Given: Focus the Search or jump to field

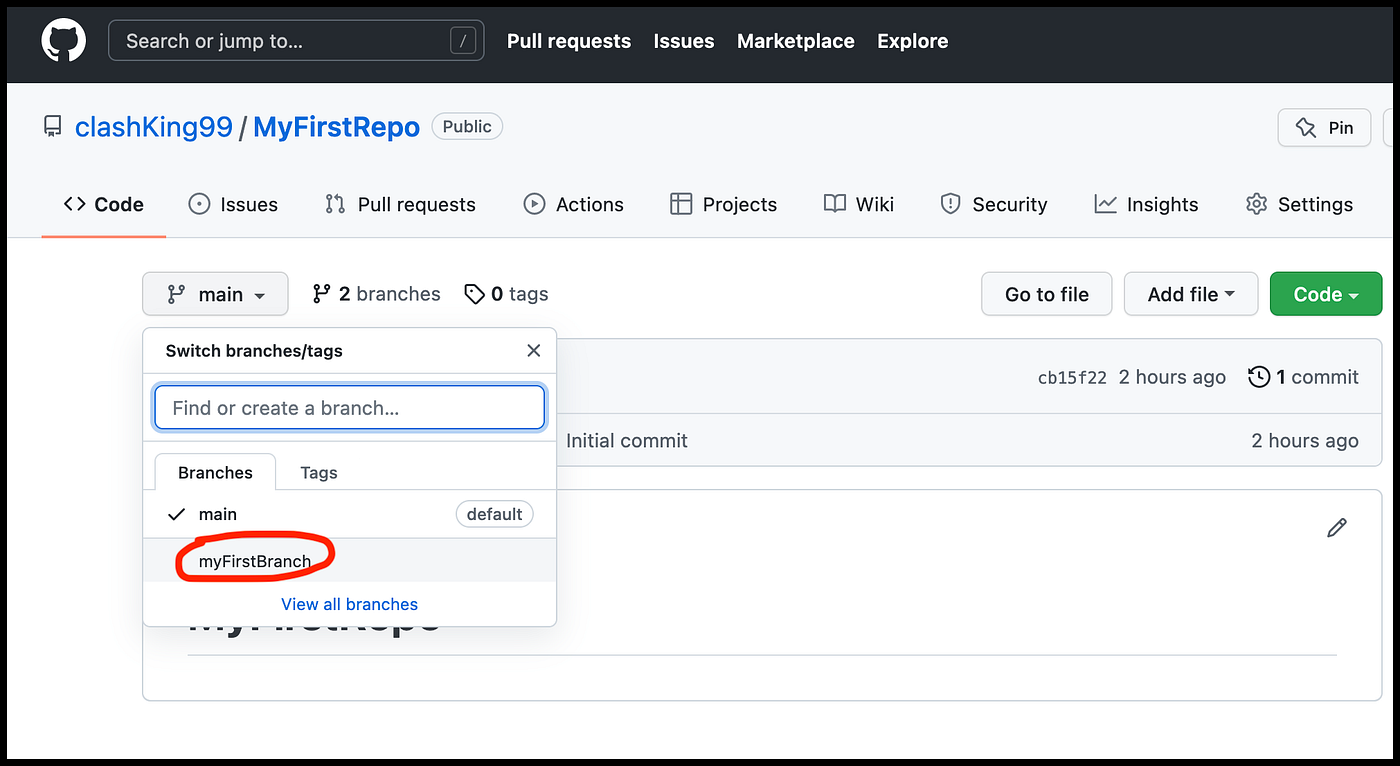Looking at the screenshot, I should (296, 41).
